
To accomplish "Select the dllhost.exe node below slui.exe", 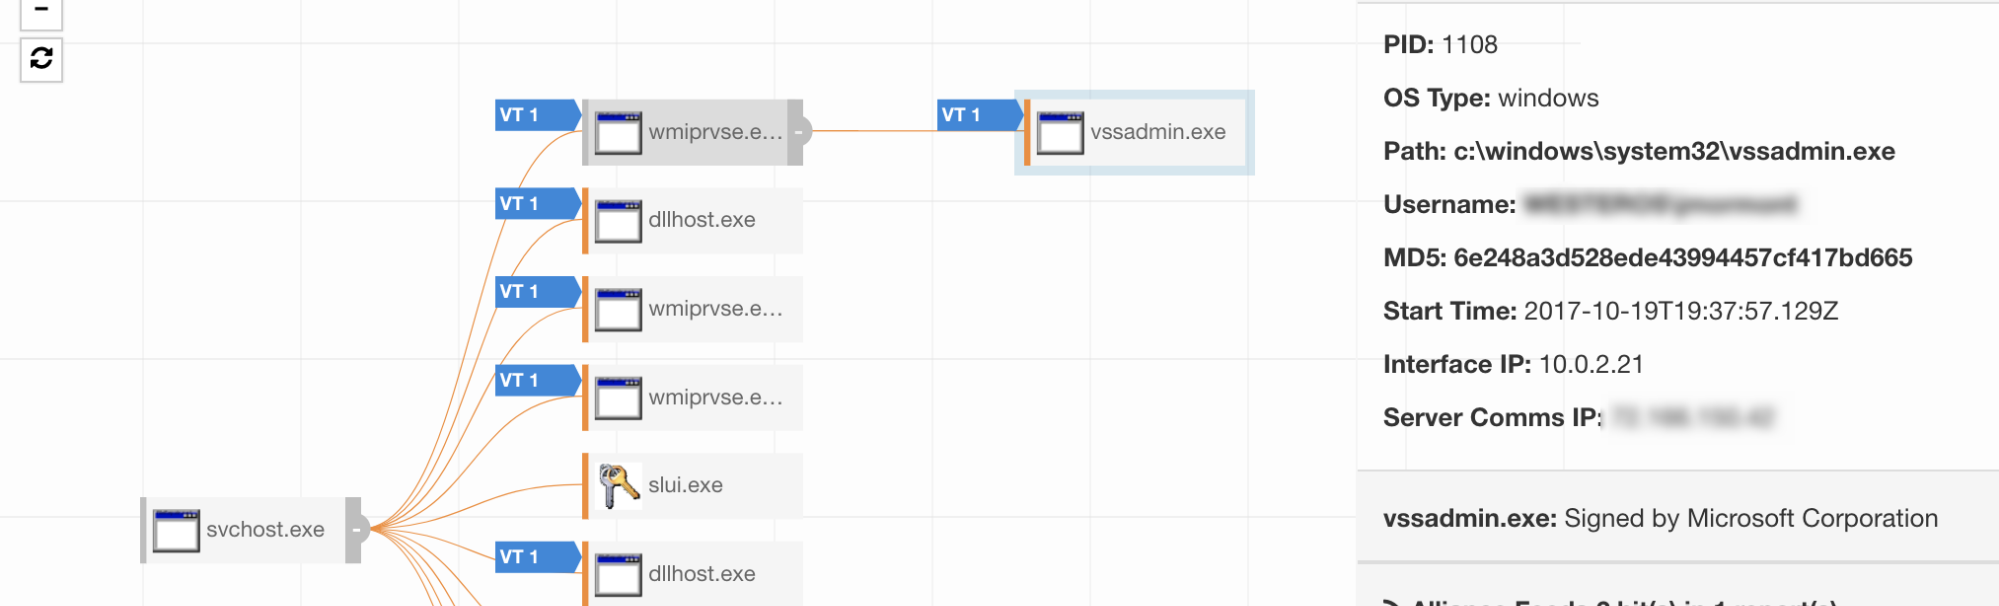I will (x=701, y=574).
